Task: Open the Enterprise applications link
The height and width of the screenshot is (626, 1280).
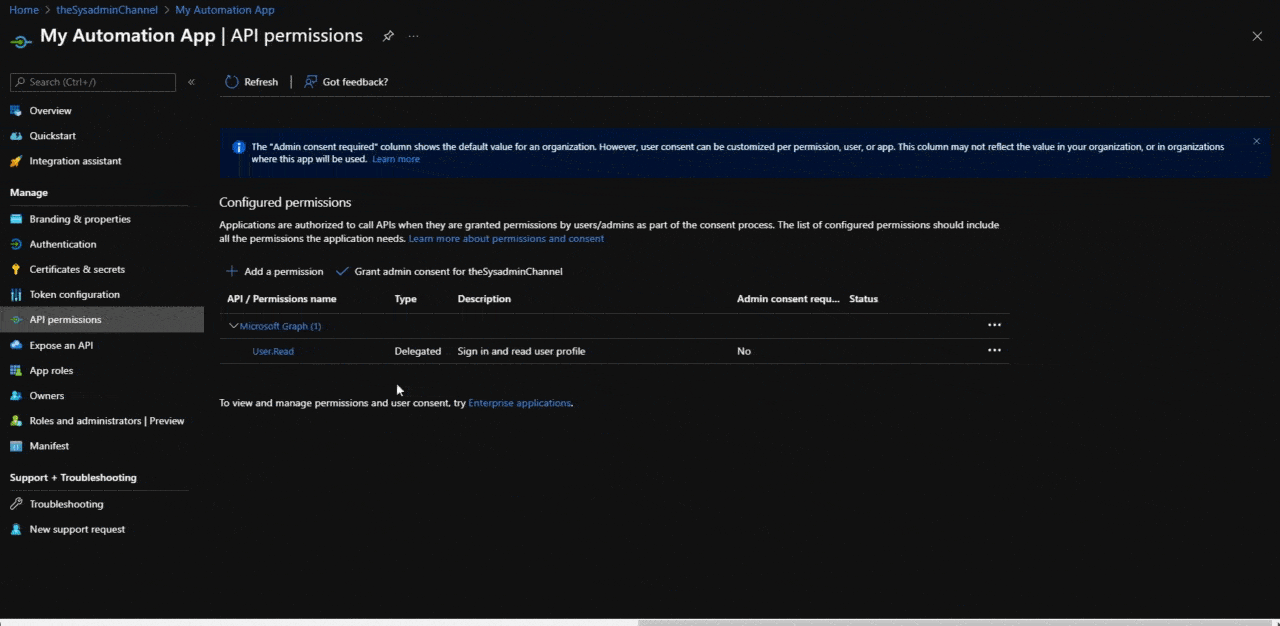Action: [519, 402]
